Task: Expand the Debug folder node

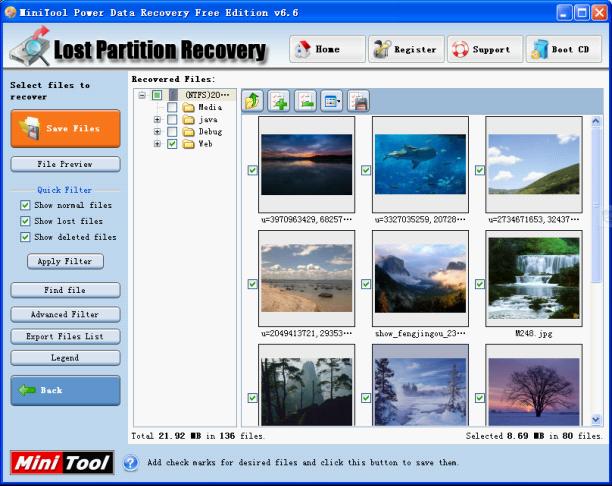Action: click(x=157, y=132)
